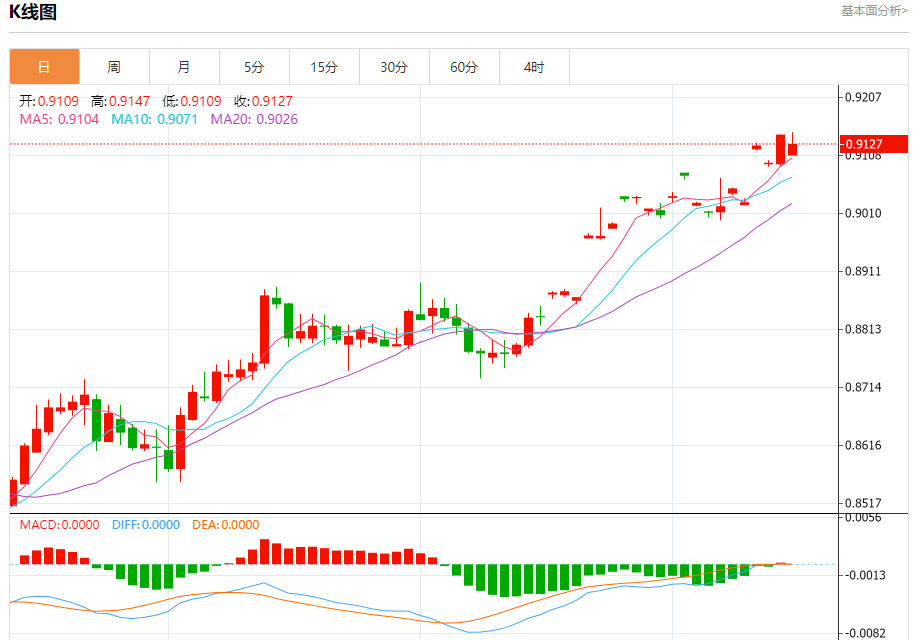Open the 30分 interval tab
This screenshot has width=917, height=640.
(x=394, y=67)
